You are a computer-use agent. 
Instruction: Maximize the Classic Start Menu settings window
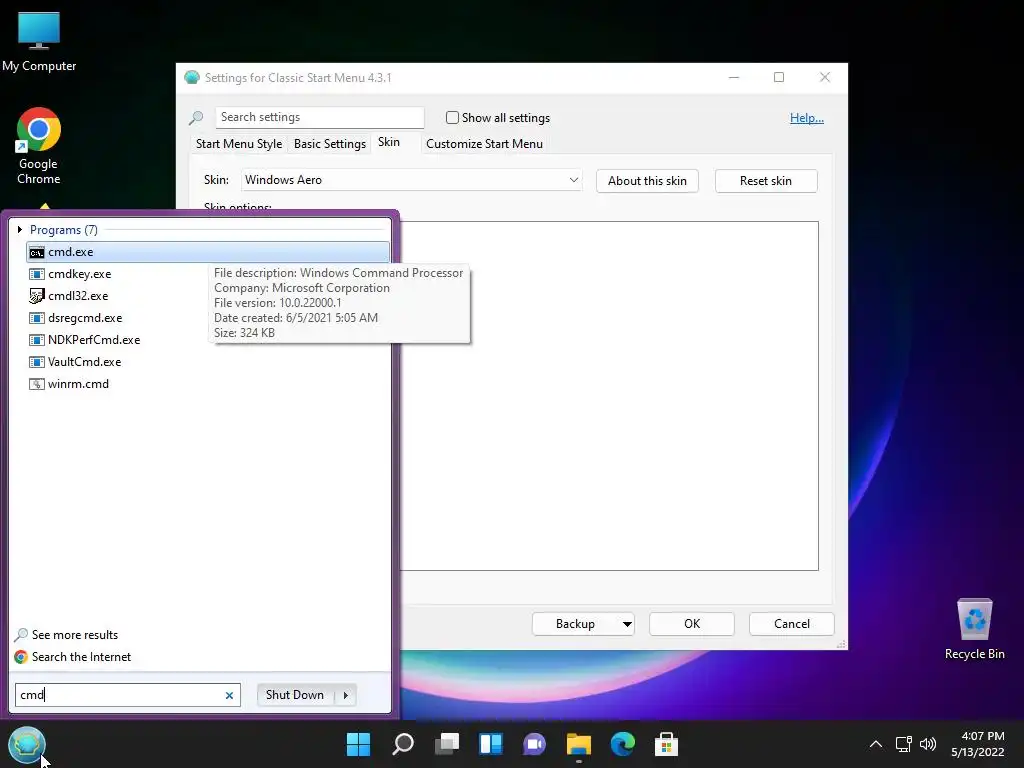click(779, 78)
